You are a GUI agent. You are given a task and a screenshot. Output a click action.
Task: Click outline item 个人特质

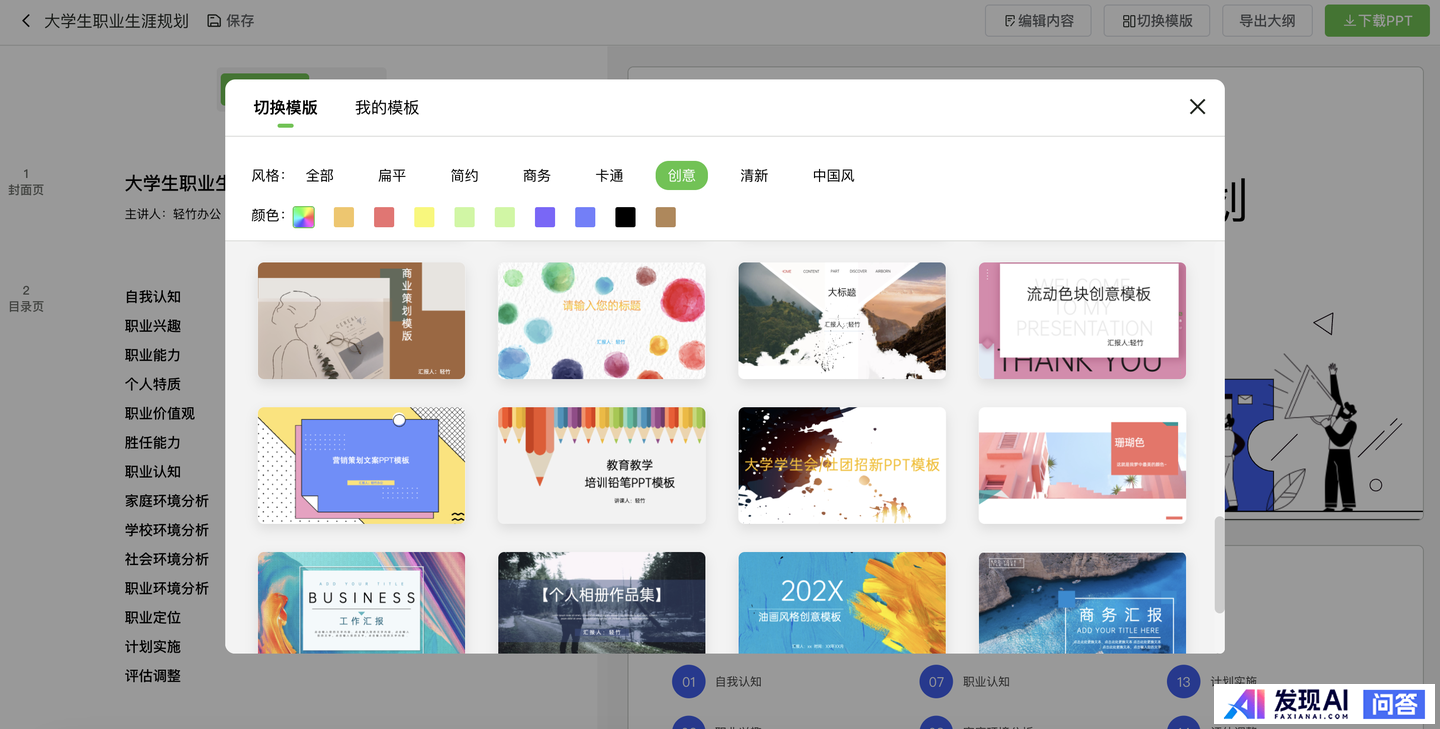tap(153, 384)
